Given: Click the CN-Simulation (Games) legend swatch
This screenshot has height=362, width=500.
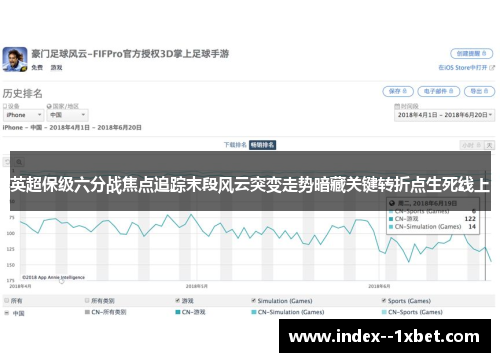Looking at the screenshot, I should tap(254, 312).
